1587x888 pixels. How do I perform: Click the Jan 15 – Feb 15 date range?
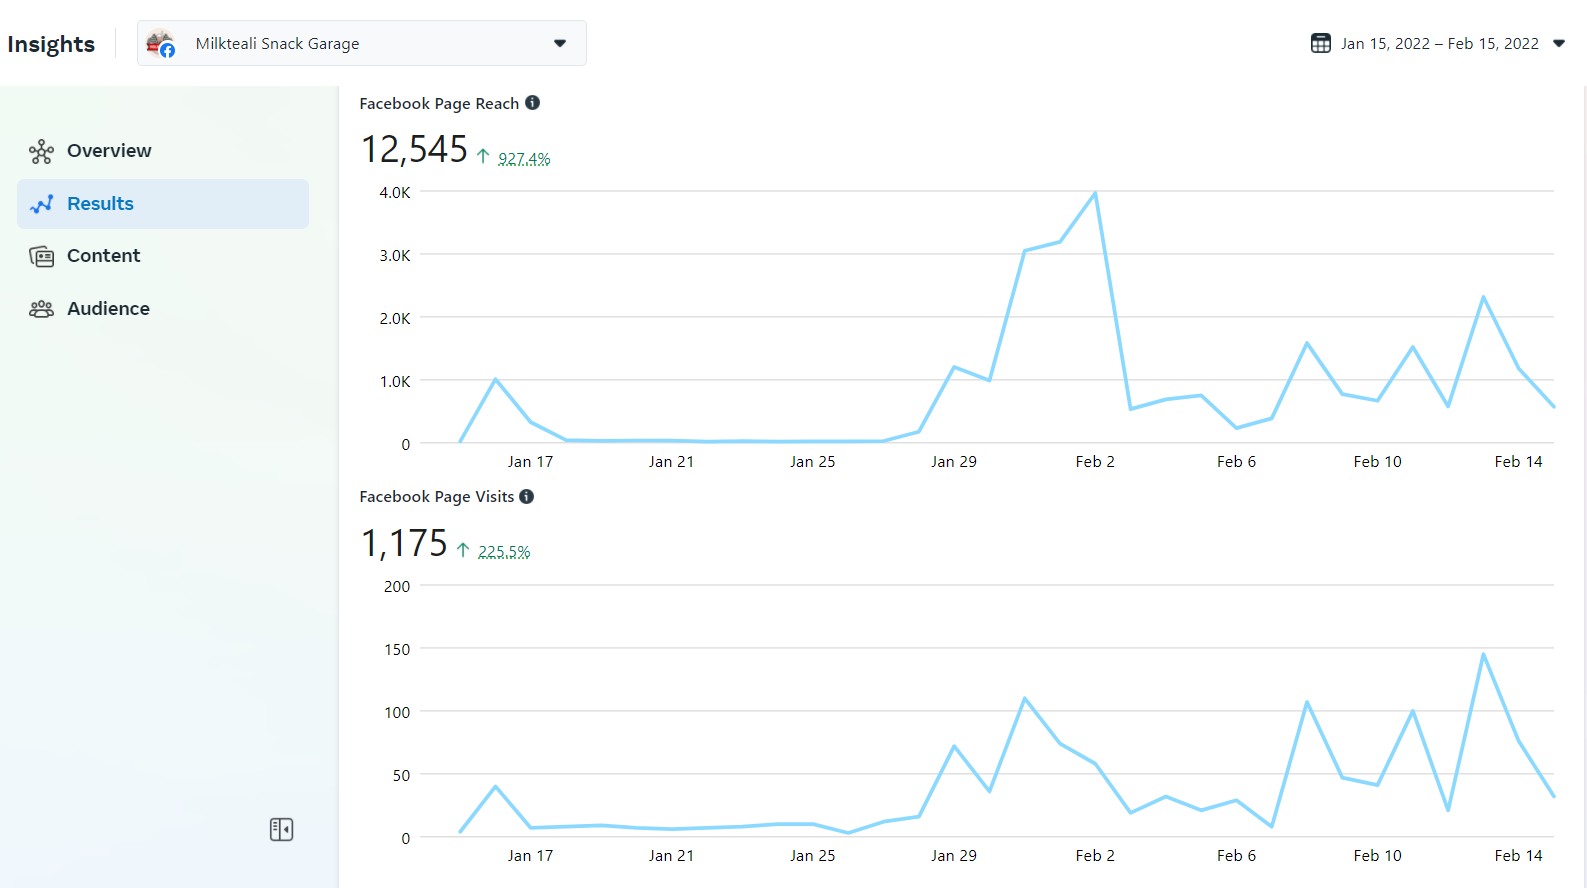click(1439, 43)
